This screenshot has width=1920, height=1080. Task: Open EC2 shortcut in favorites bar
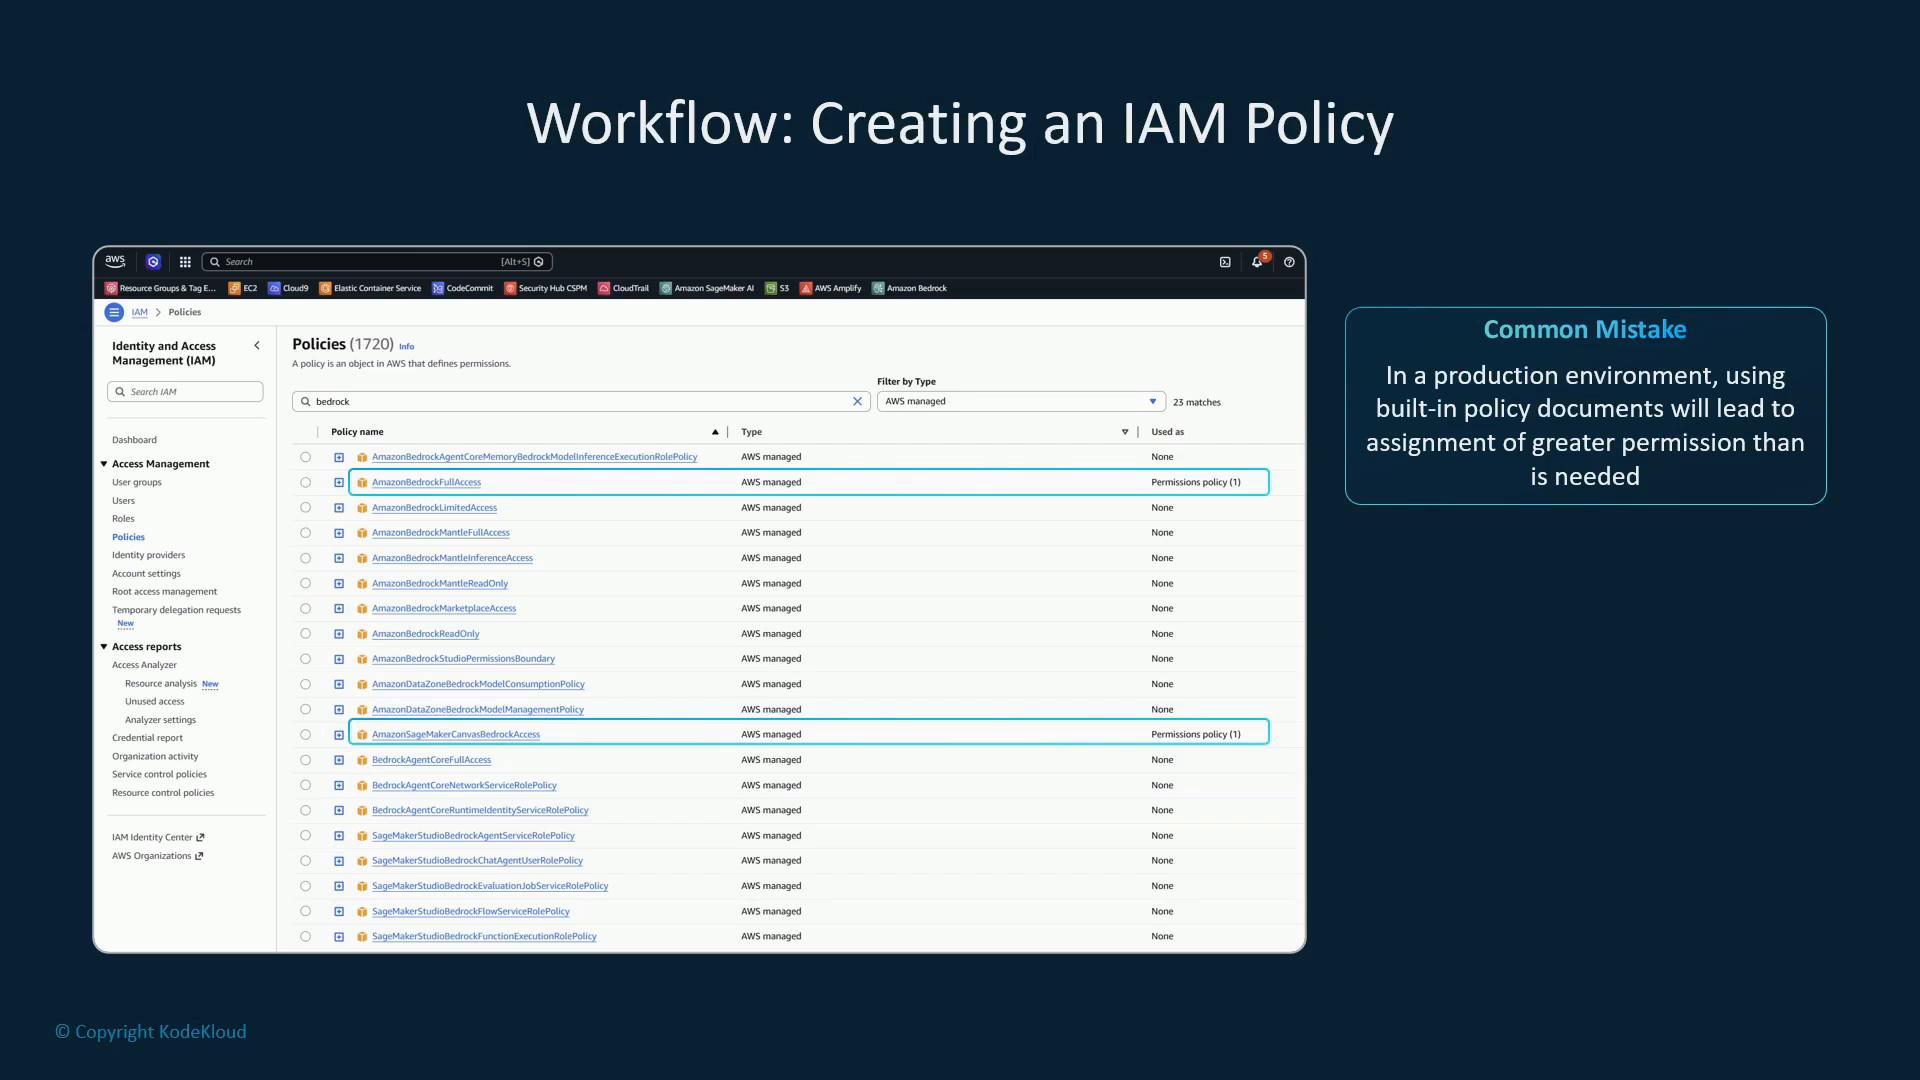pos(243,288)
